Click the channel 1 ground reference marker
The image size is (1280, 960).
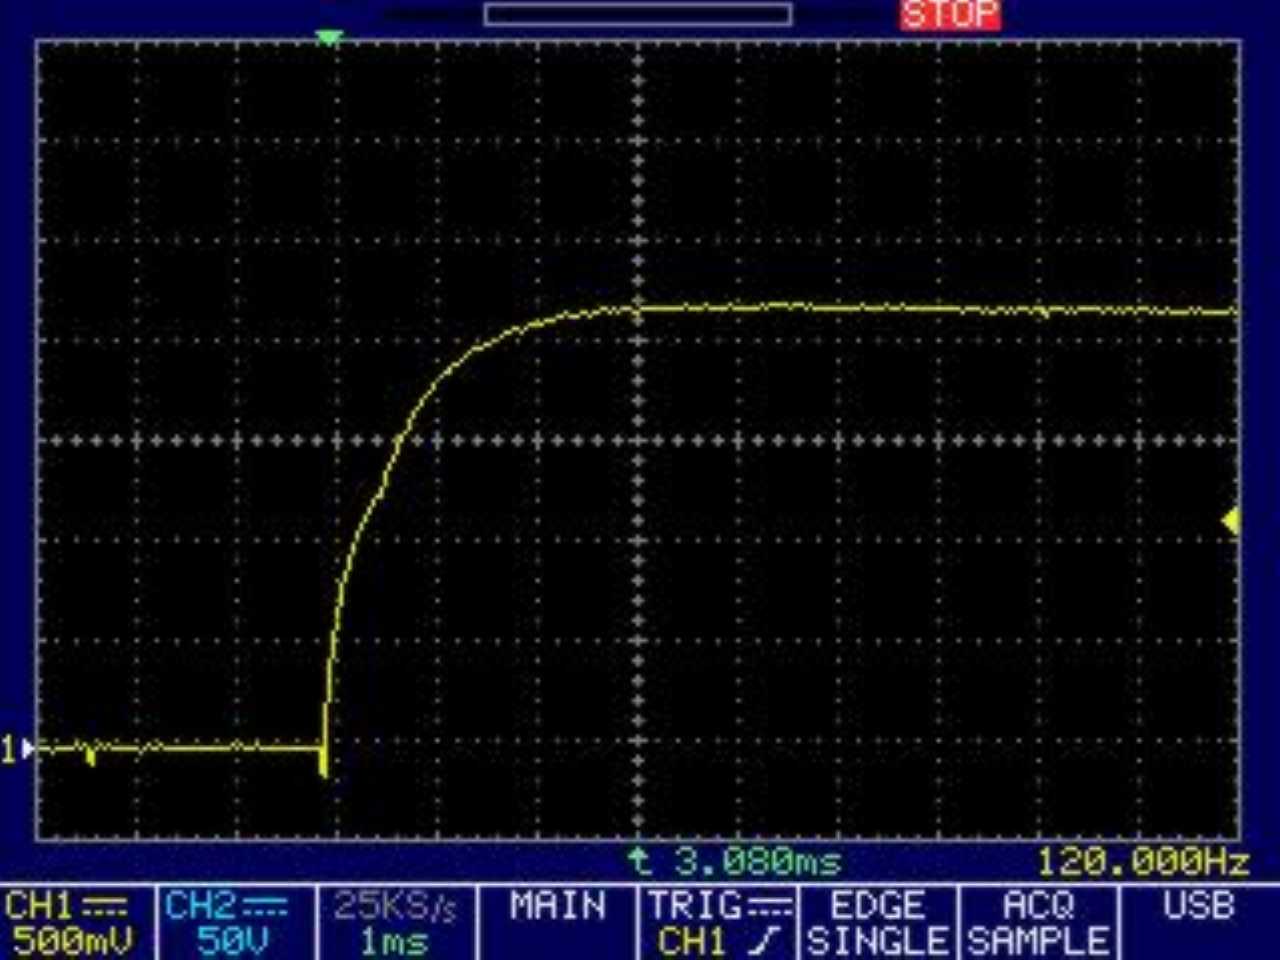pyautogui.click(x=18, y=748)
